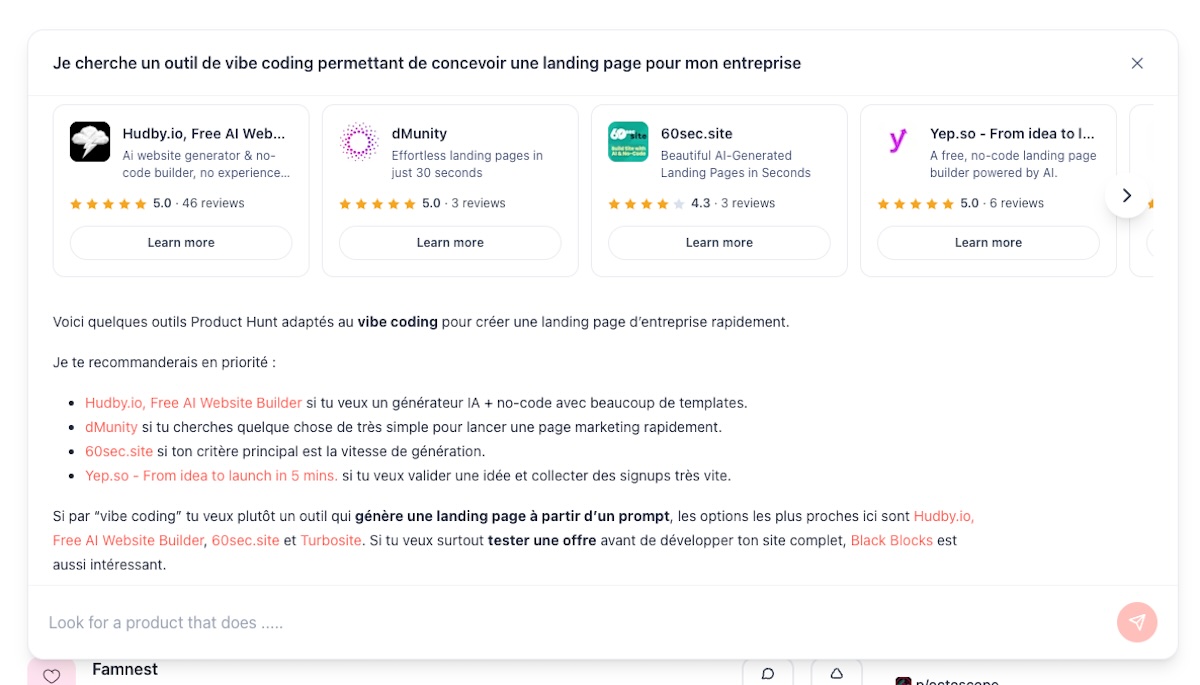Open the Turbosite link in the paragraph
Screen dimensions: 1200x685
point(331,540)
